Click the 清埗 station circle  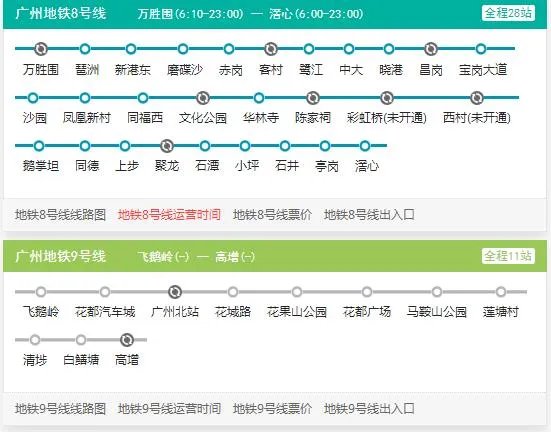click(35, 340)
